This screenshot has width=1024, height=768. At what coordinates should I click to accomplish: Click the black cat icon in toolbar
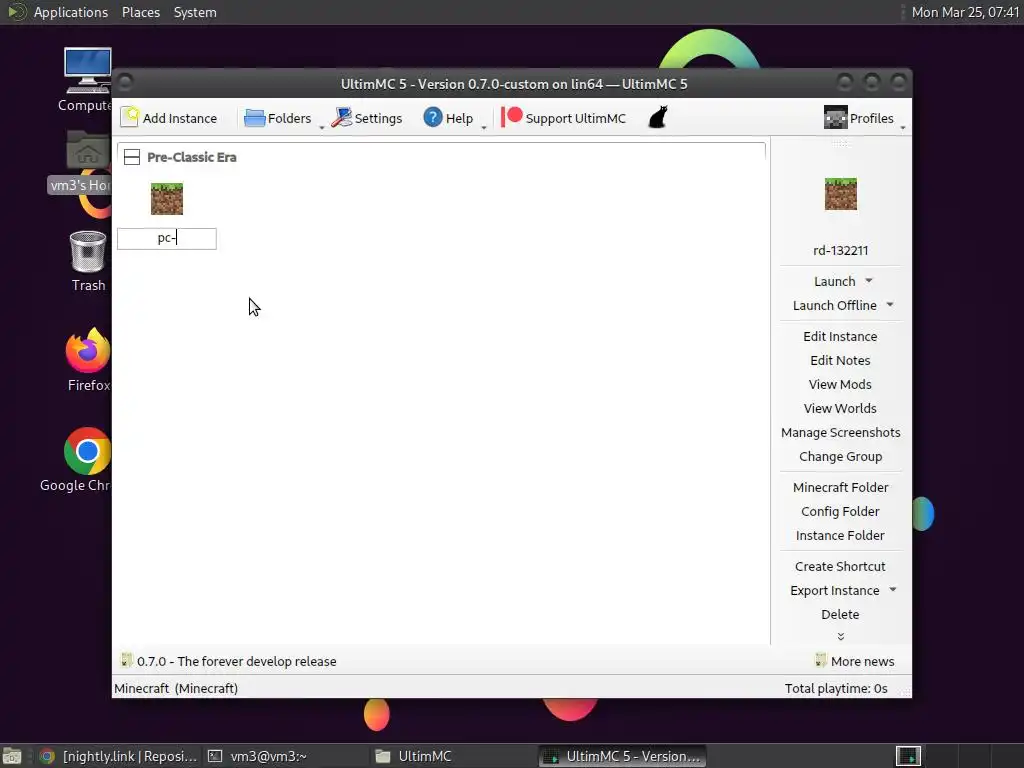[x=658, y=118]
